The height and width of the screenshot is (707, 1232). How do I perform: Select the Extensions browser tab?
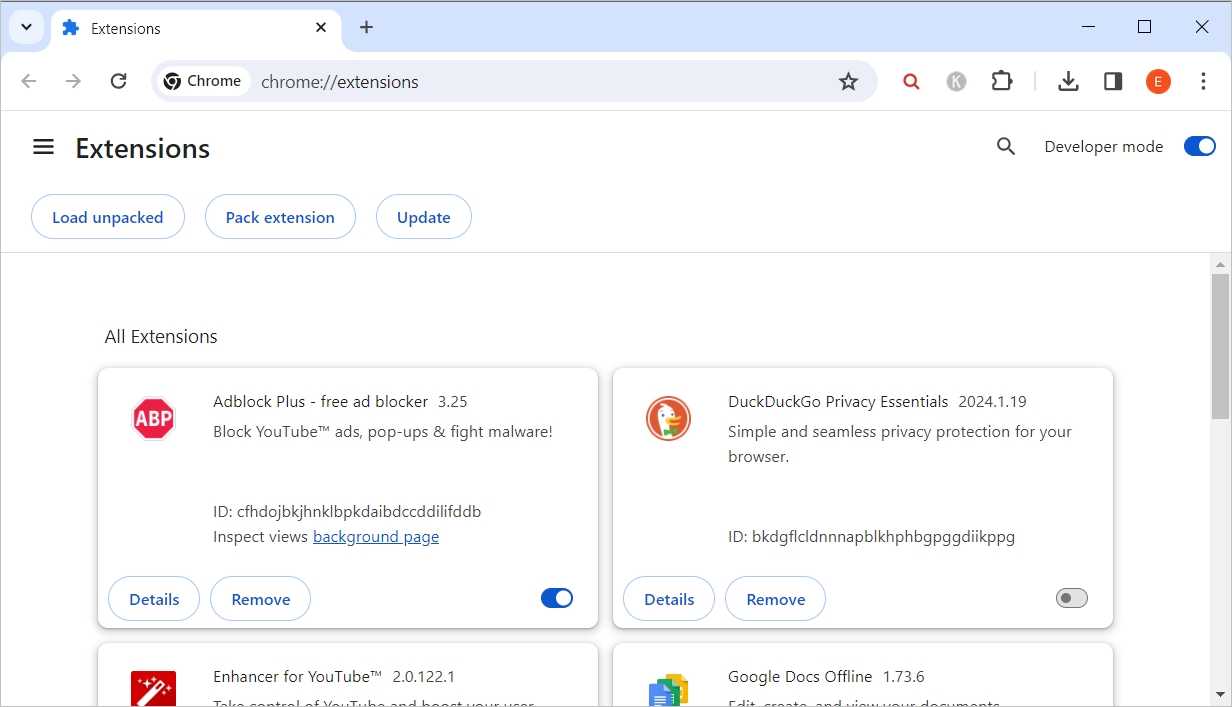(x=195, y=28)
